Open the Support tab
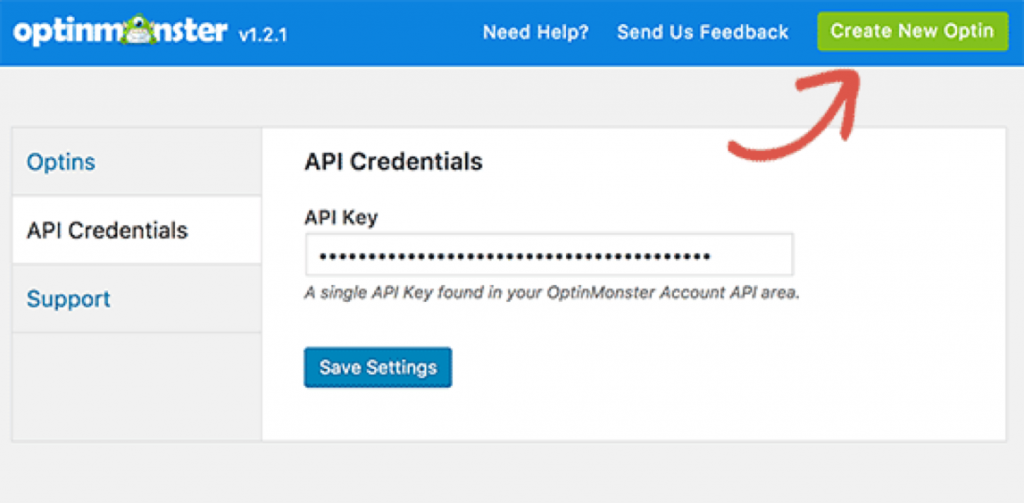This screenshot has width=1024, height=503. tap(69, 299)
